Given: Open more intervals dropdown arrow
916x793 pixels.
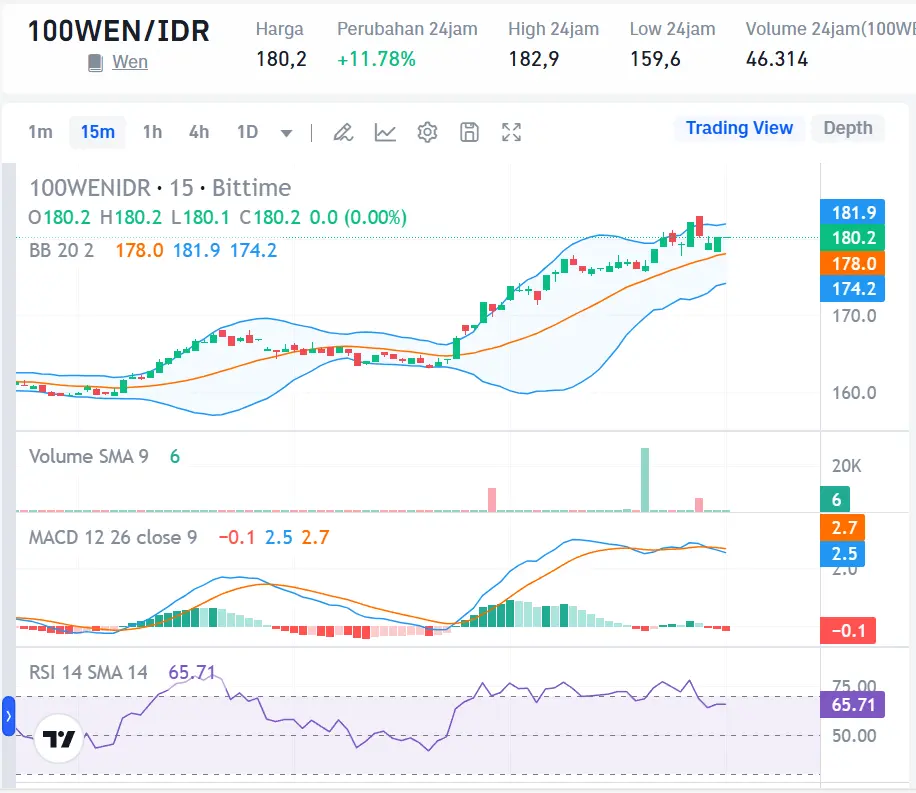Looking at the screenshot, I should click(x=287, y=131).
